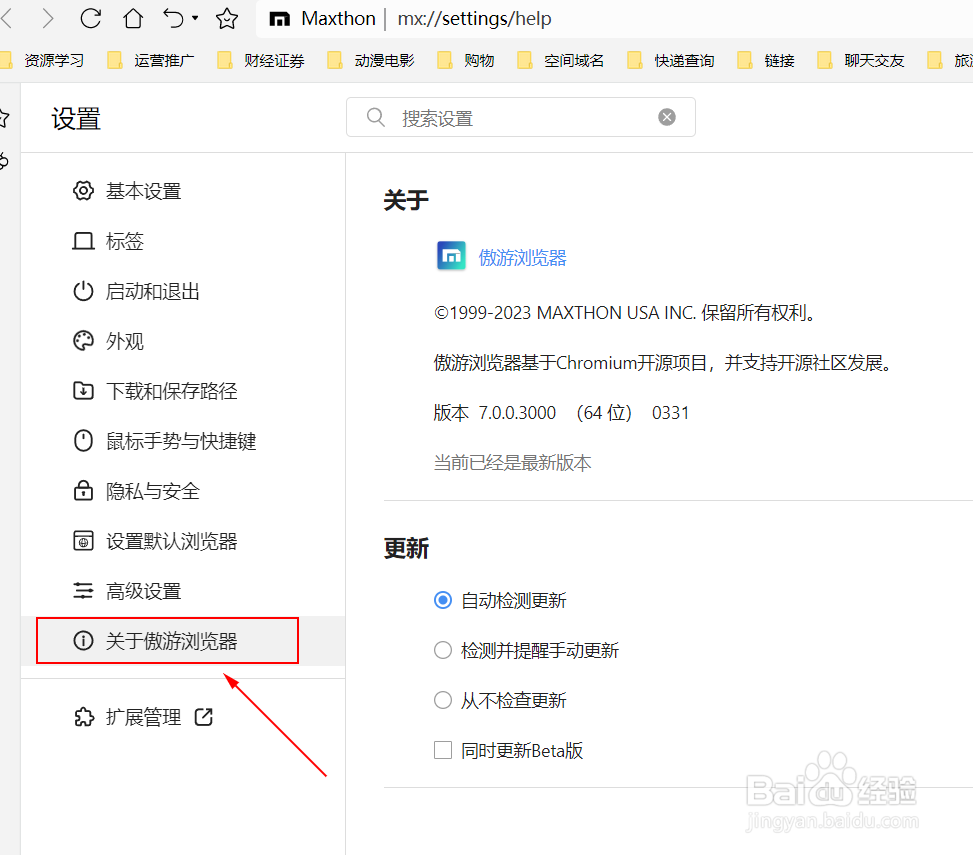973x855 pixels.
Task: Reload the page with refresh icon
Action: click(91, 19)
